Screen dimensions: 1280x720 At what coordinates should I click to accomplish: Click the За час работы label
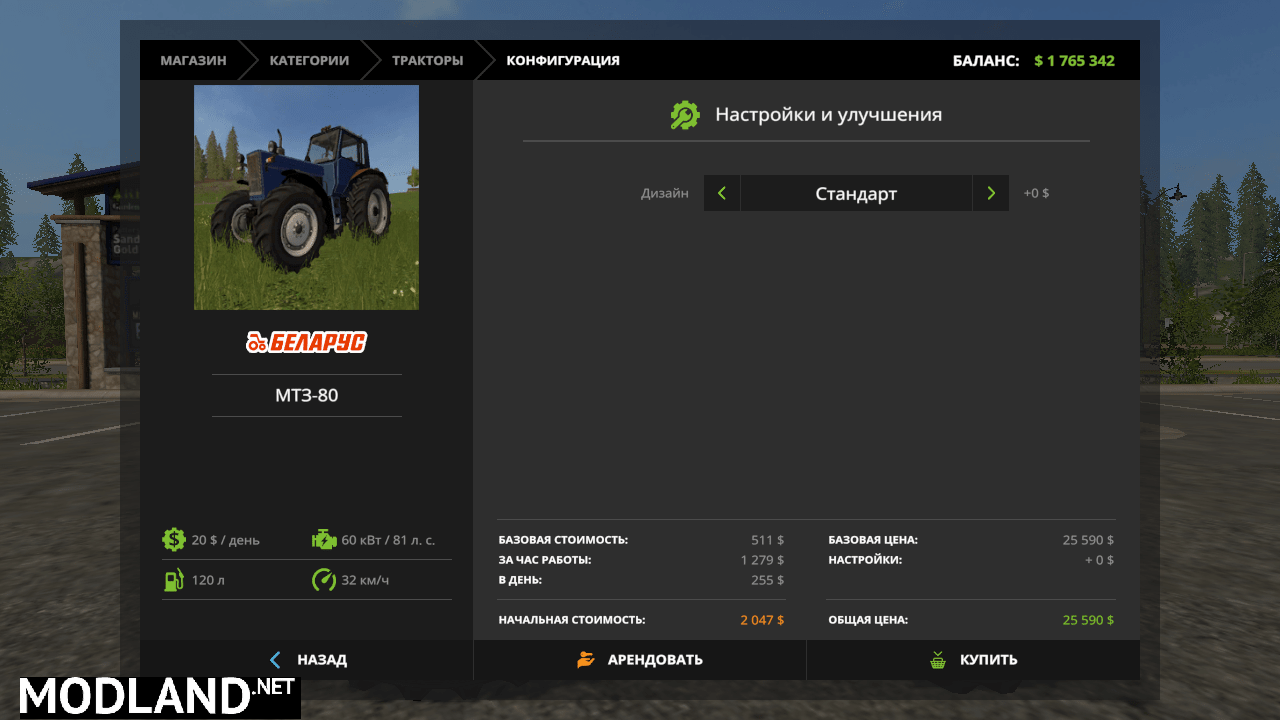545,560
